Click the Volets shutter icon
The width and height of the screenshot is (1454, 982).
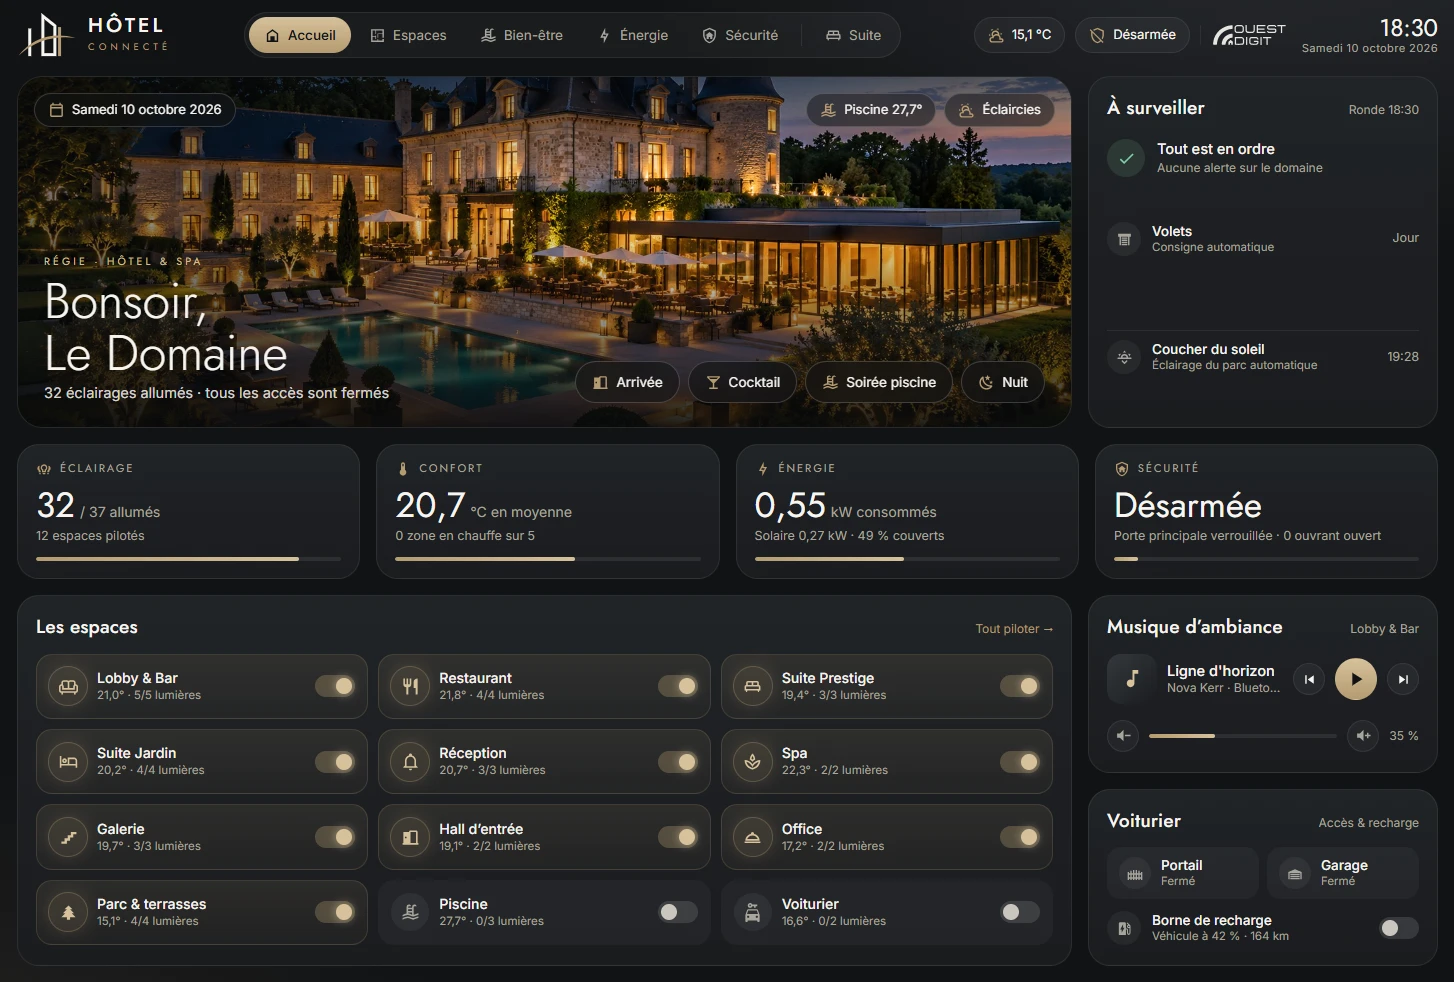point(1124,239)
